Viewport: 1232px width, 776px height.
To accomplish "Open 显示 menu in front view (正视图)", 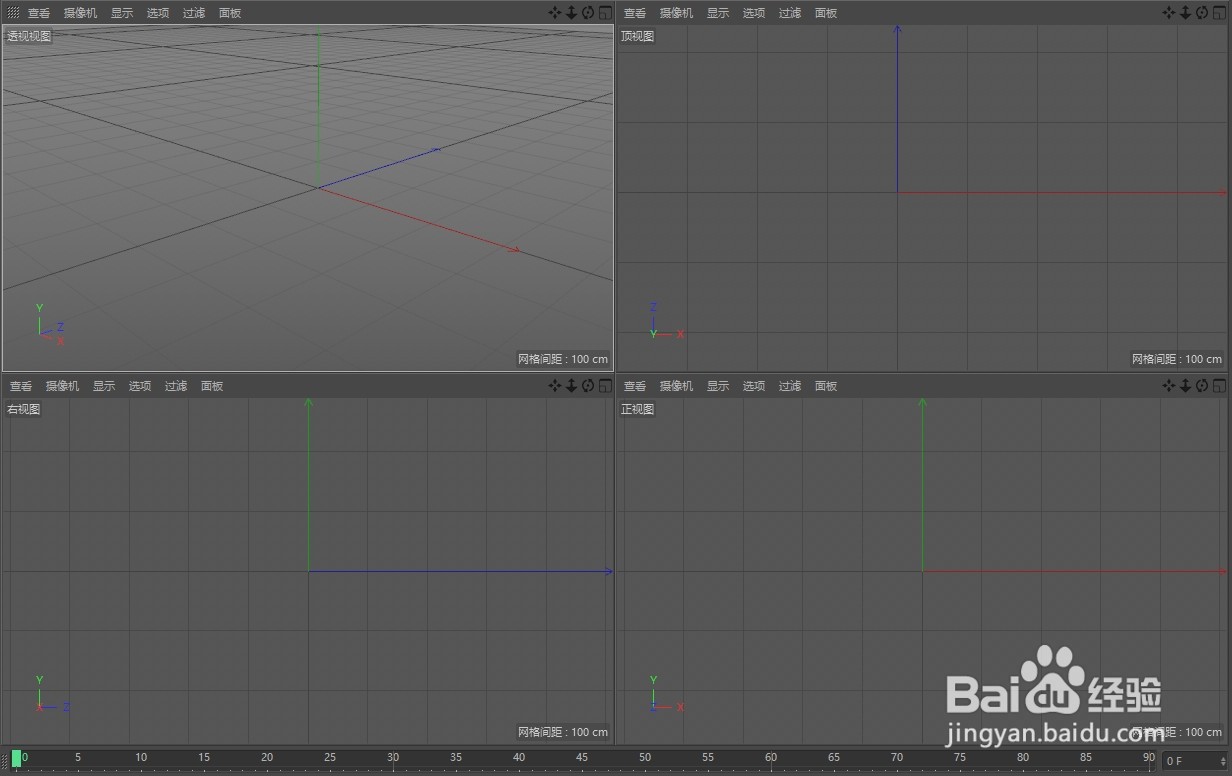I will coord(718,386).
